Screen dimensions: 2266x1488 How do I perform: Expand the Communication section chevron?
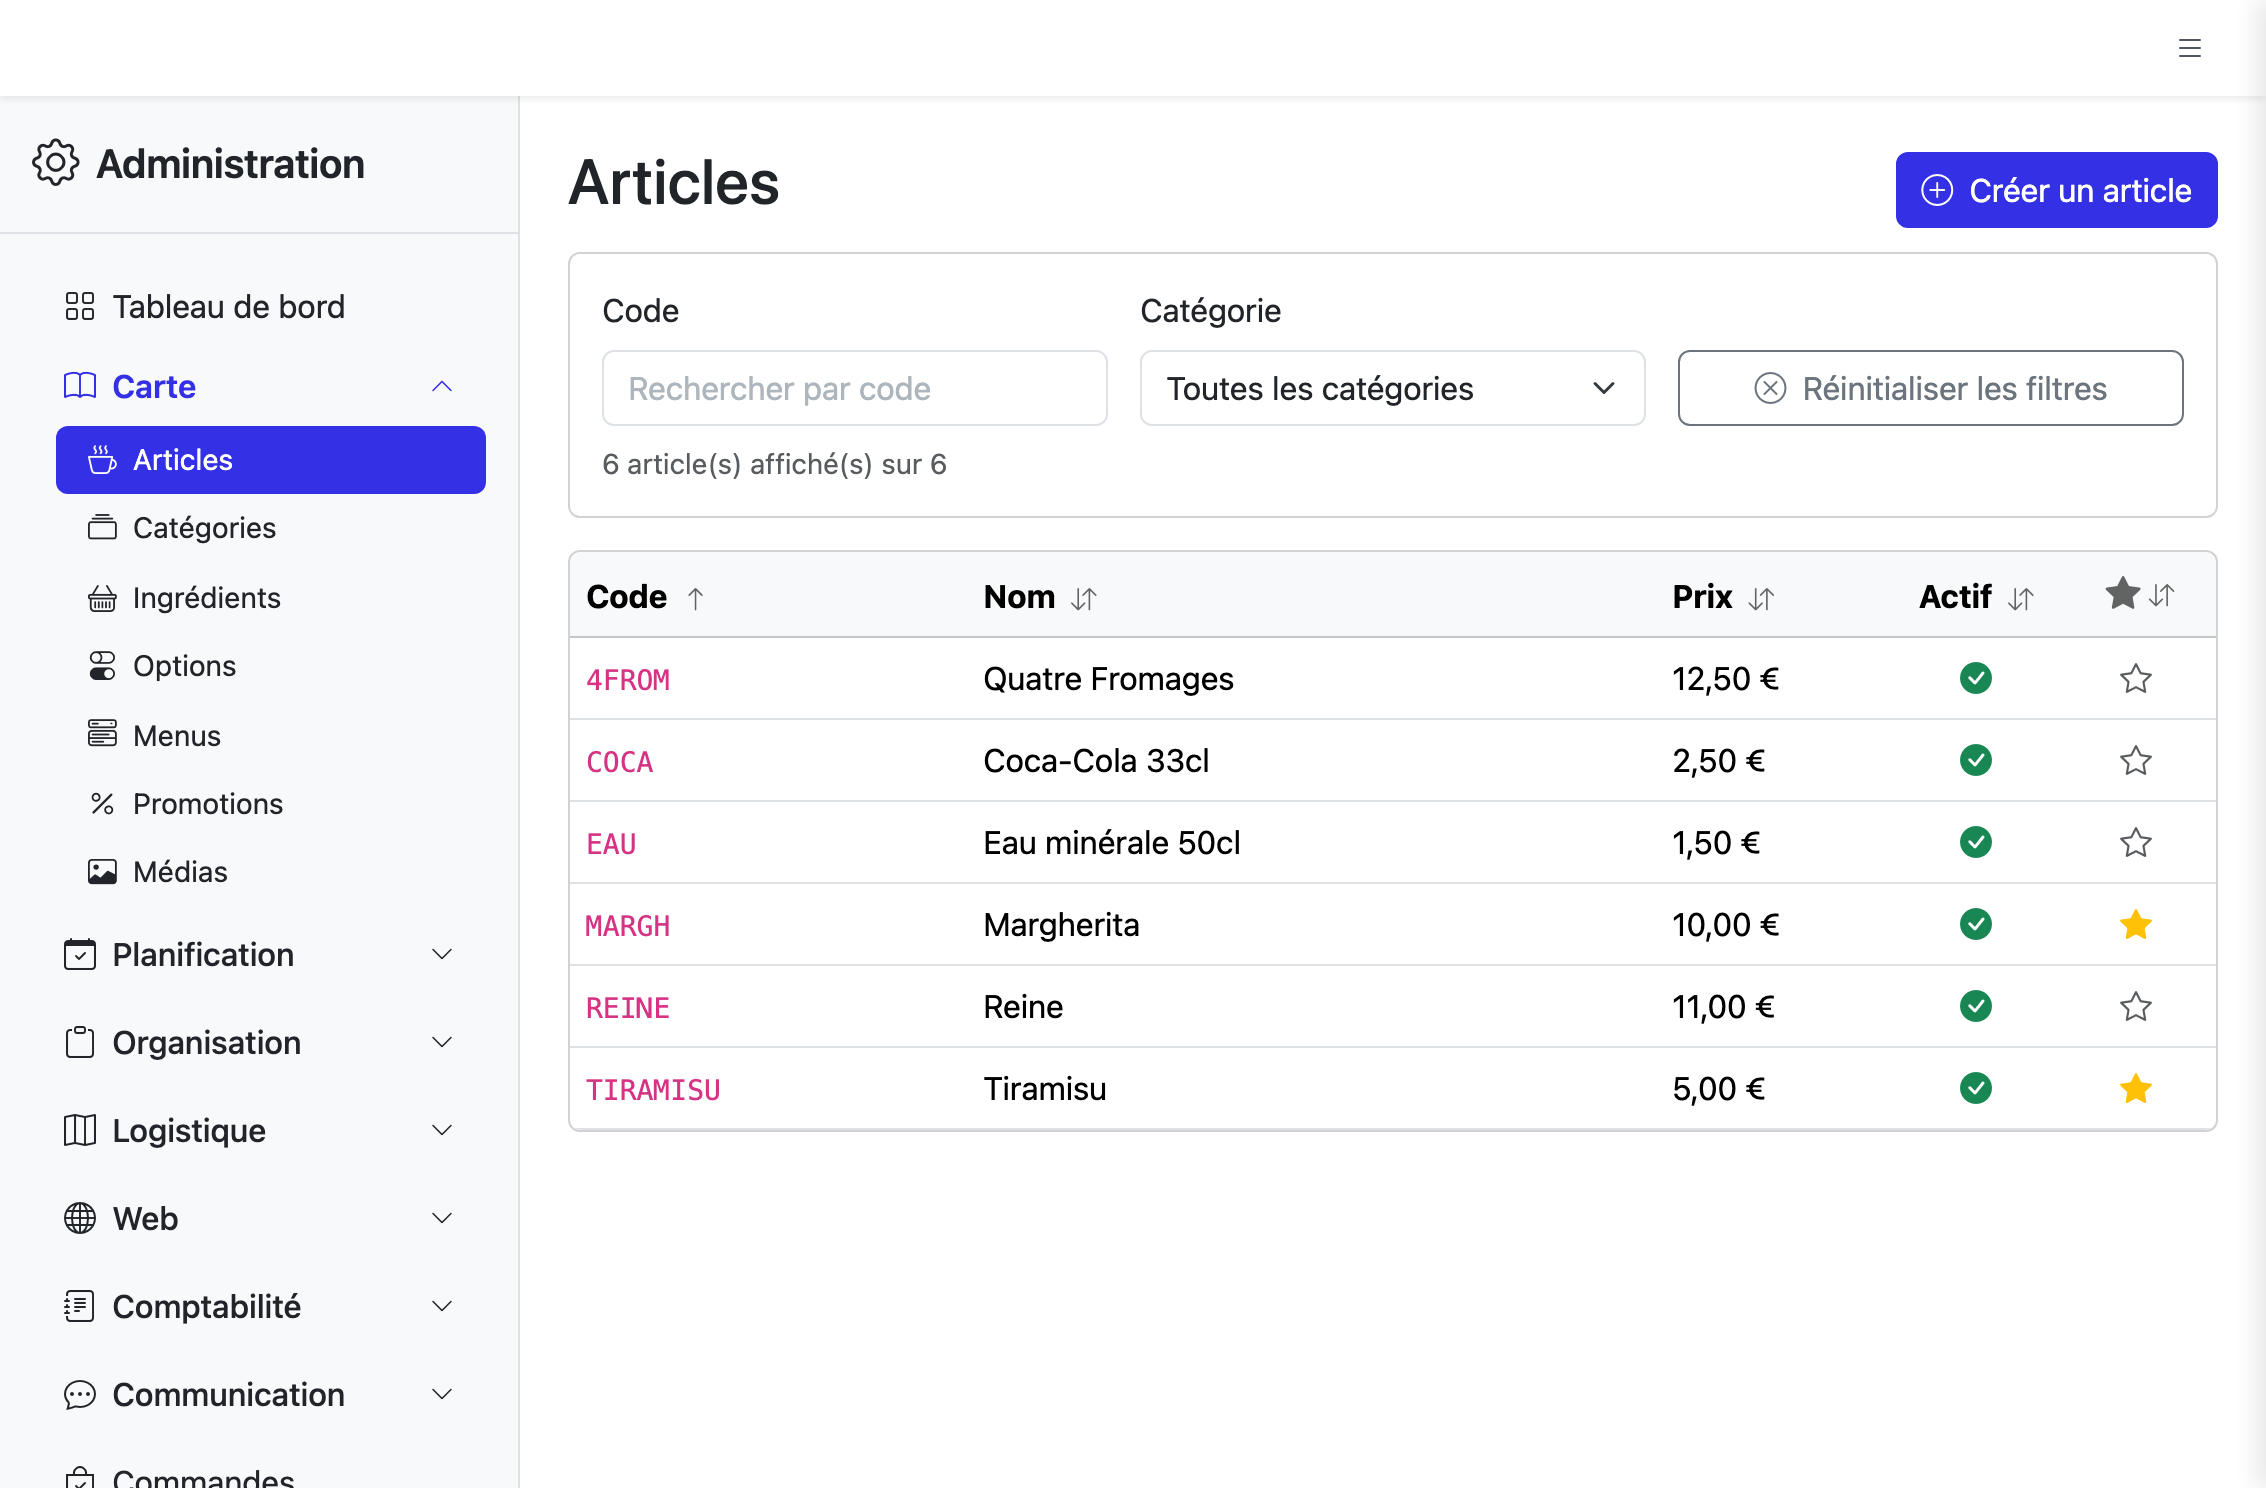point(442,1394)
